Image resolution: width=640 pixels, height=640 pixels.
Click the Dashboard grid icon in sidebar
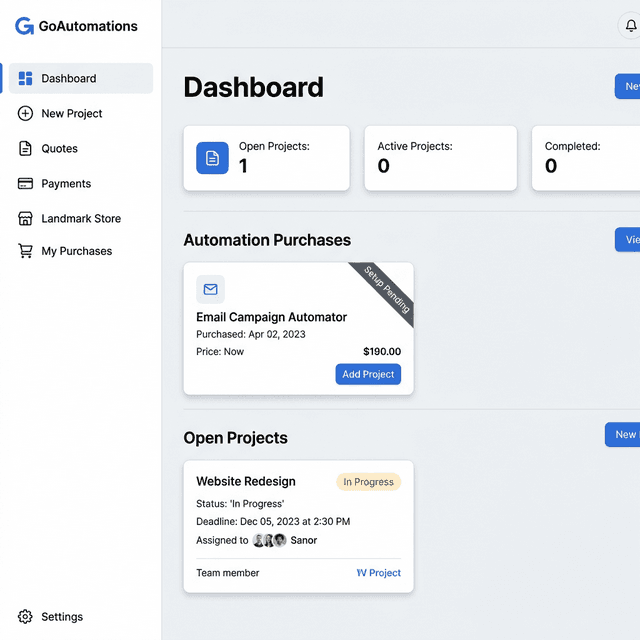click(x=25, y=78)
